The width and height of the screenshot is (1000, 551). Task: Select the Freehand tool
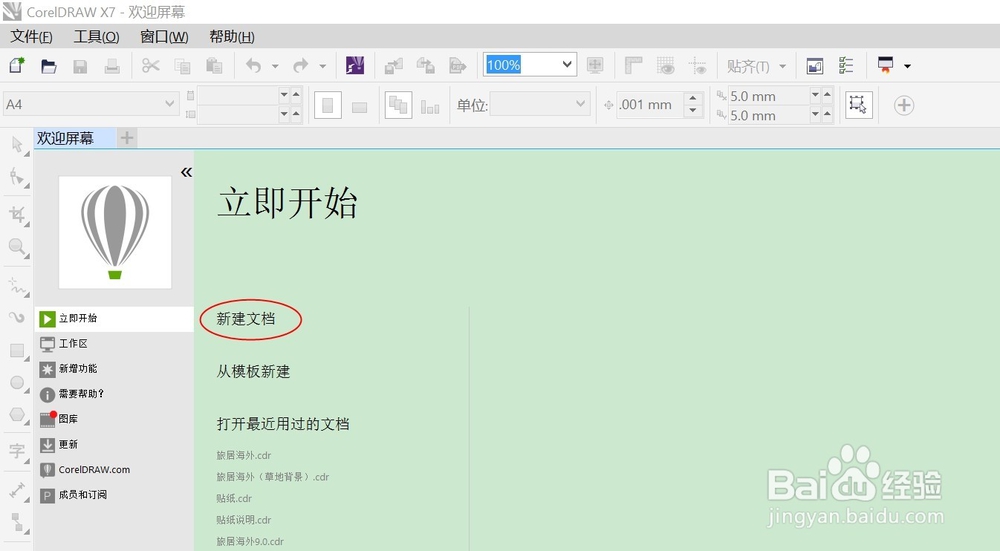[17, 286]
